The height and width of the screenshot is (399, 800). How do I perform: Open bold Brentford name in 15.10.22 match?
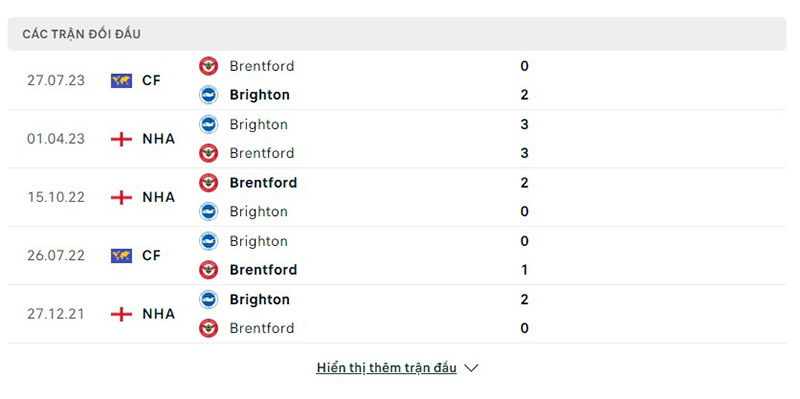click(x=263, y=183)
